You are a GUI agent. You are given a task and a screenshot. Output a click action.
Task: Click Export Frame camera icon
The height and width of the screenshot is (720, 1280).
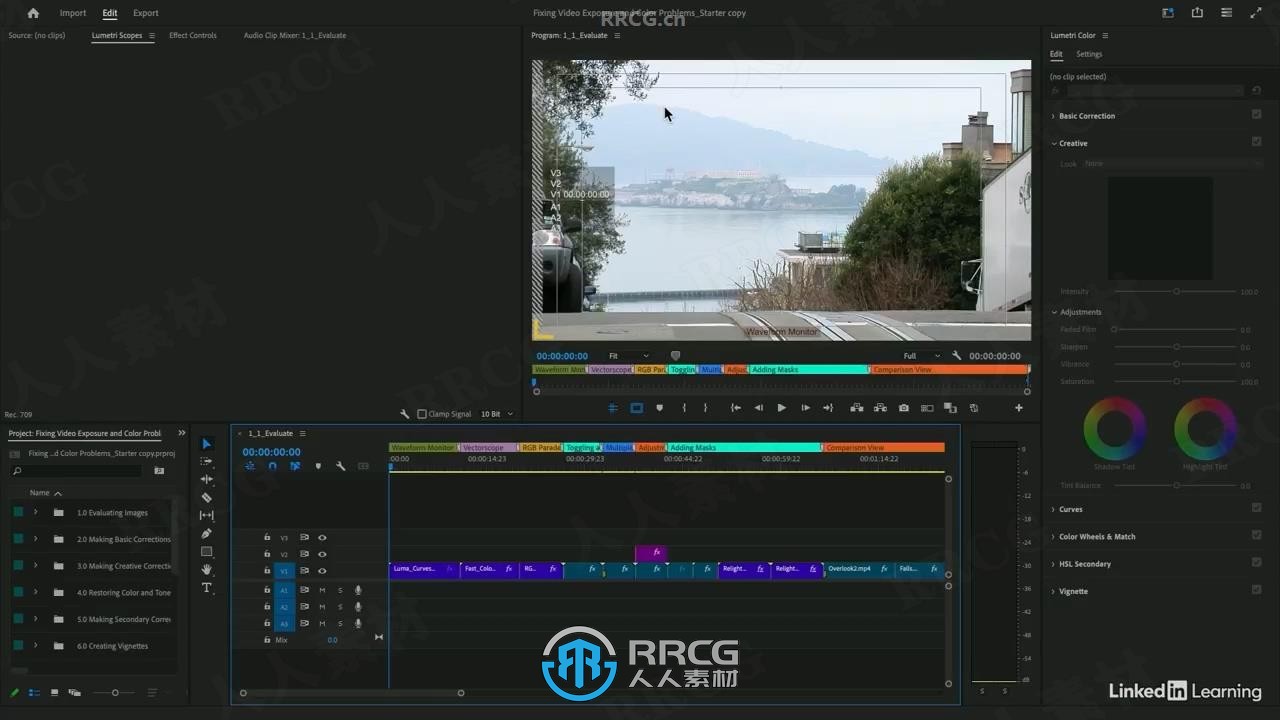[x=904, y=408]
